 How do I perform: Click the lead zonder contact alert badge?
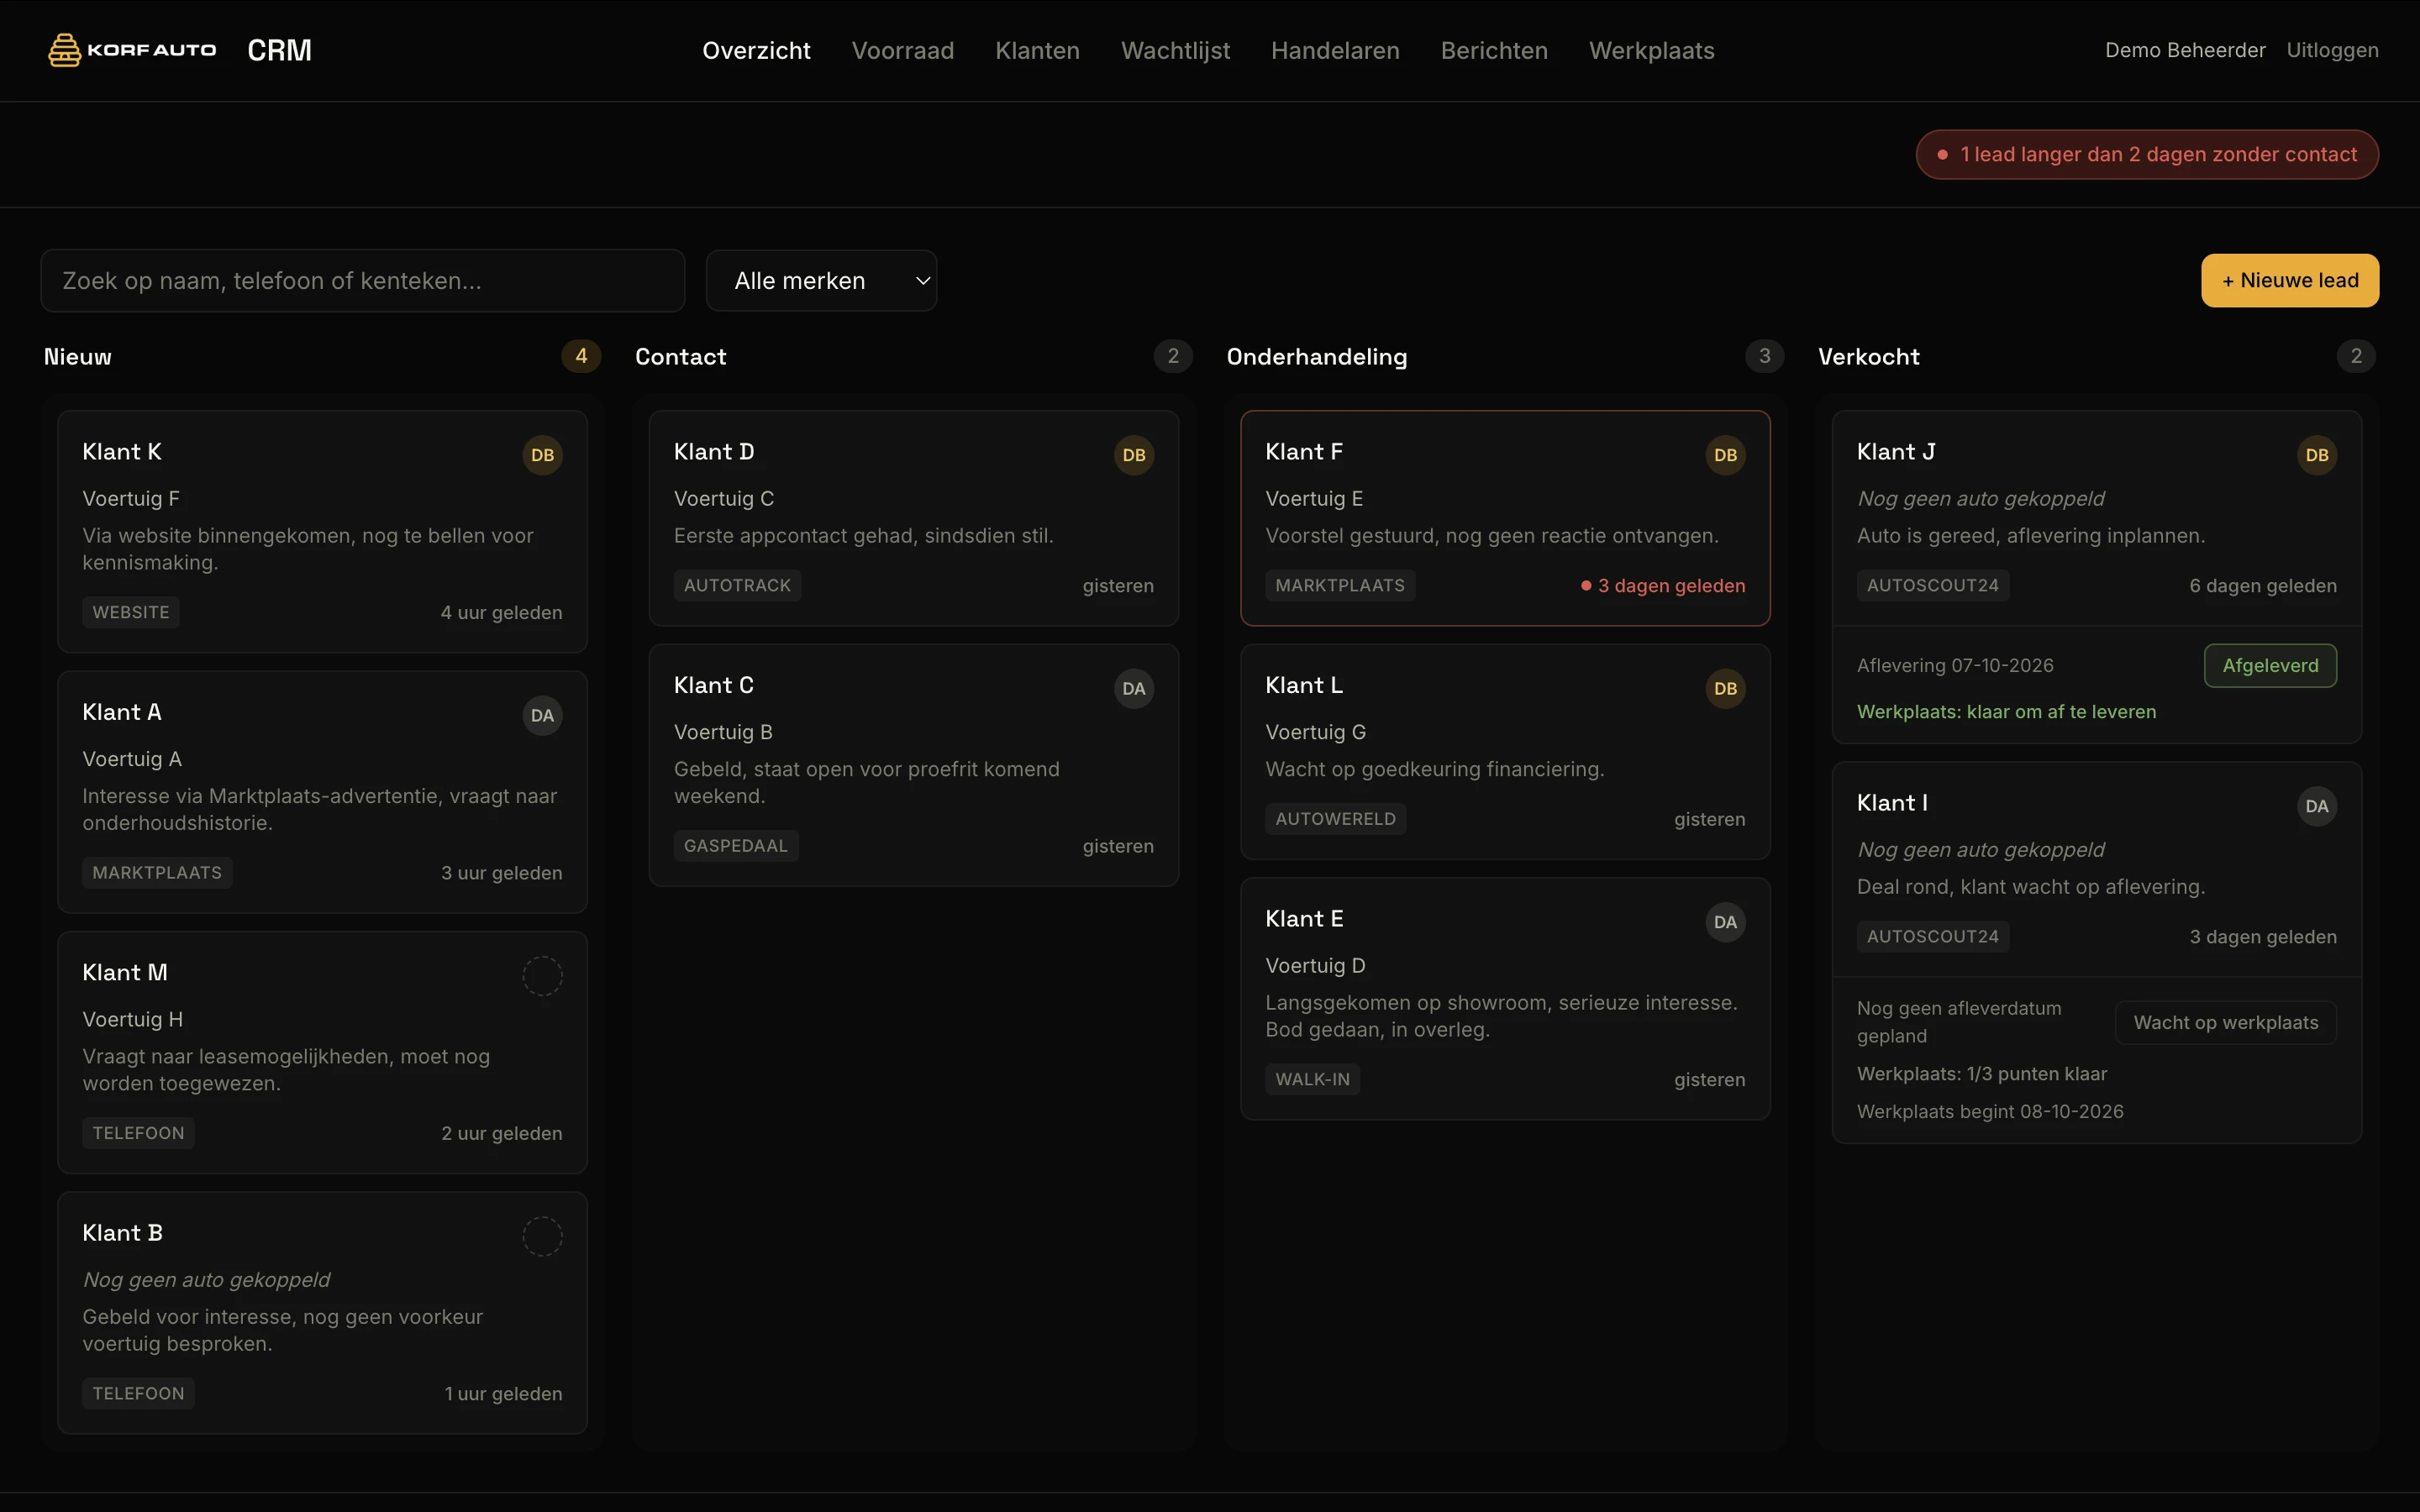pyautogui.click(x=2147, y=154)
